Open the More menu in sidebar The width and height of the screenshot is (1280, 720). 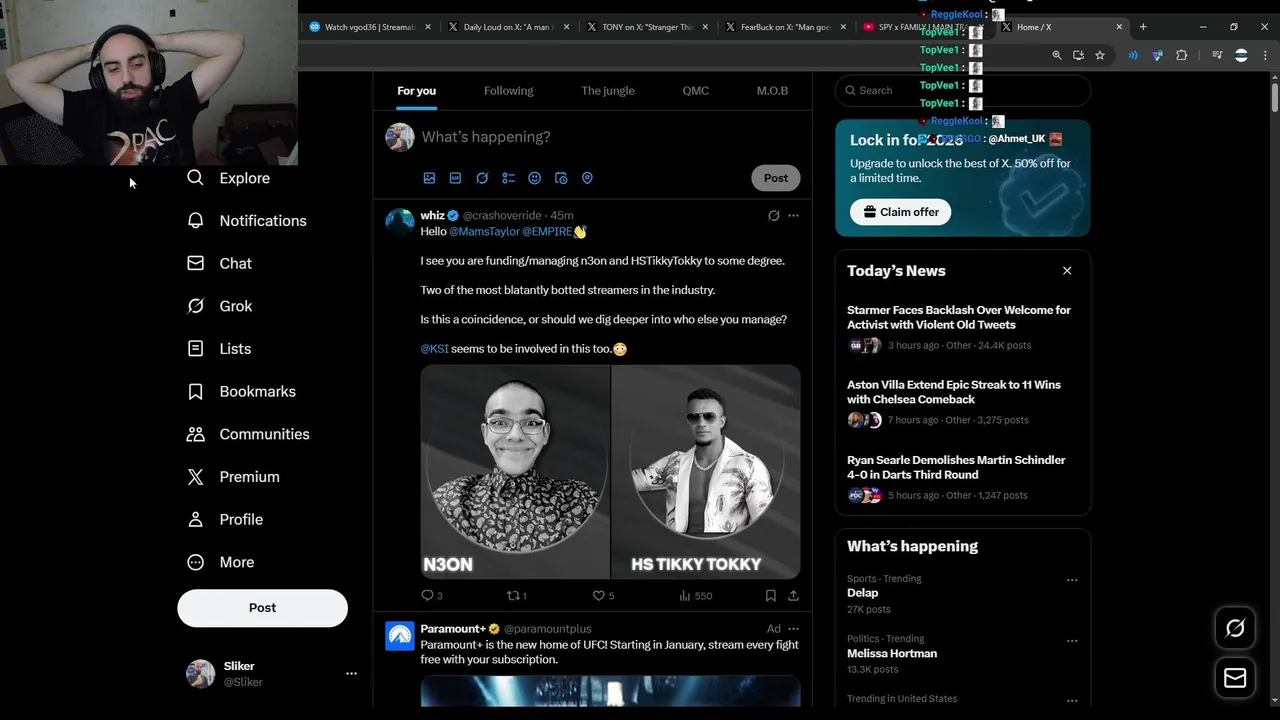(x=221, y=562)
